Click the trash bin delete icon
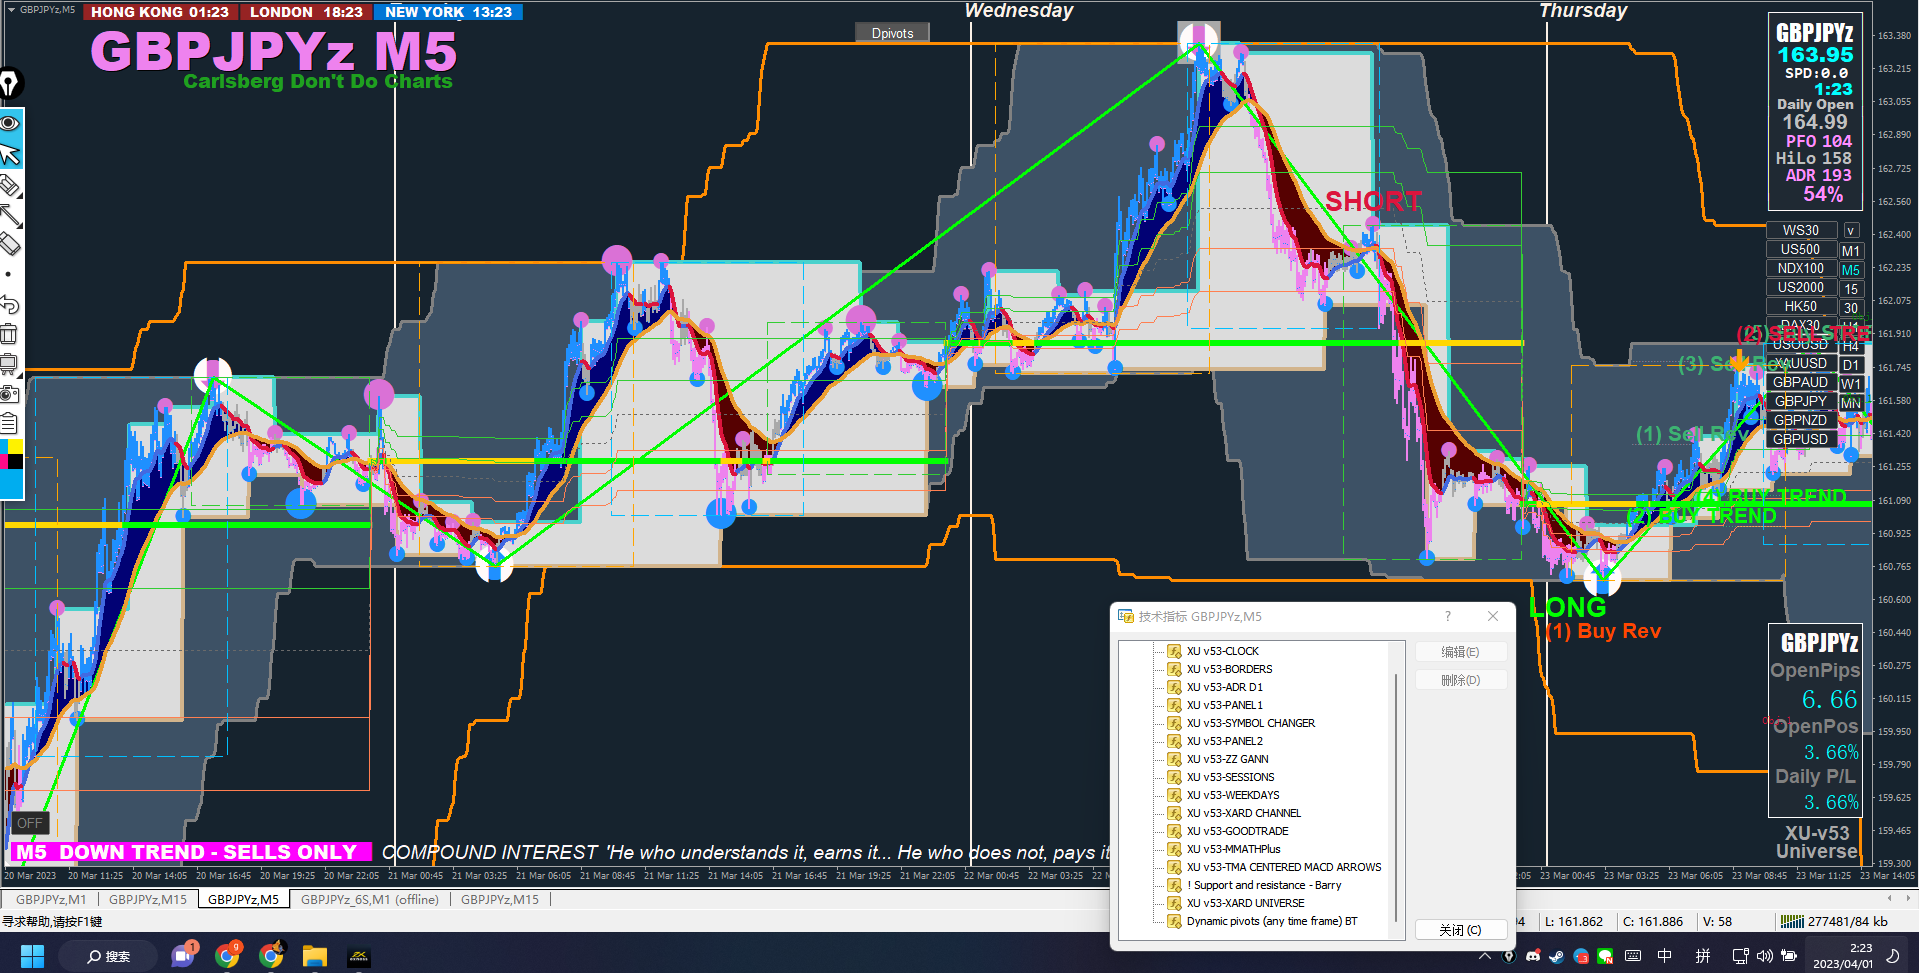Screen dimensions: 1919x973 coord(10,334)
